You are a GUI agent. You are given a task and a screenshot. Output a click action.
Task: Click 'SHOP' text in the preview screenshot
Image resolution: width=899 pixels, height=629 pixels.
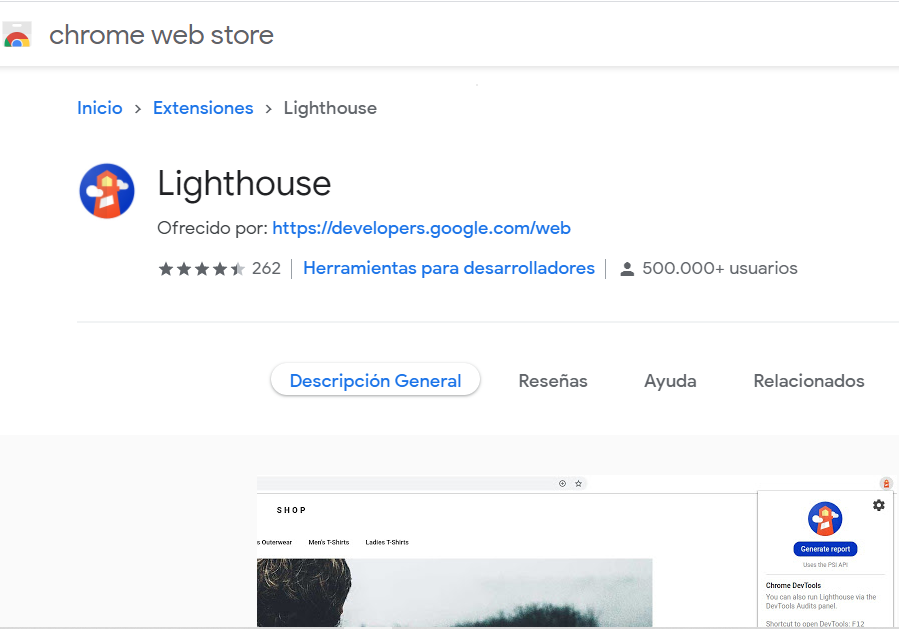[x=291, y=510]
